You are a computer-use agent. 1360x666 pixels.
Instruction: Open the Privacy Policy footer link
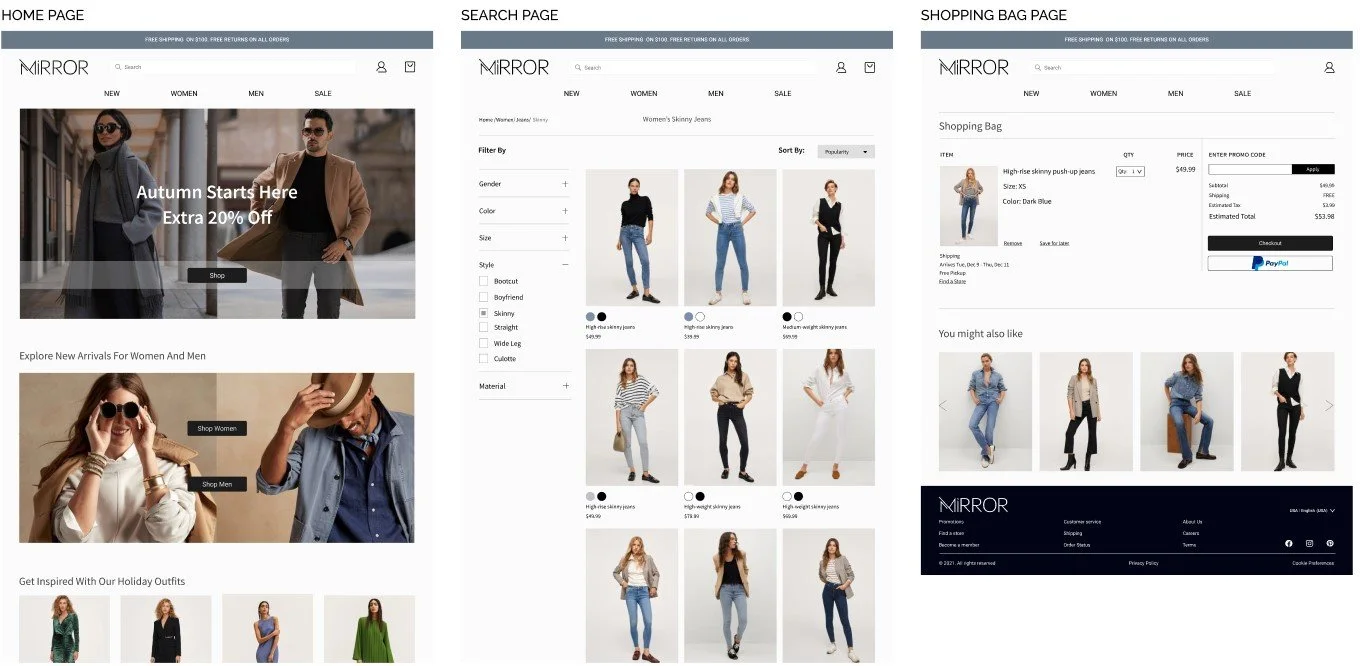1143,563
